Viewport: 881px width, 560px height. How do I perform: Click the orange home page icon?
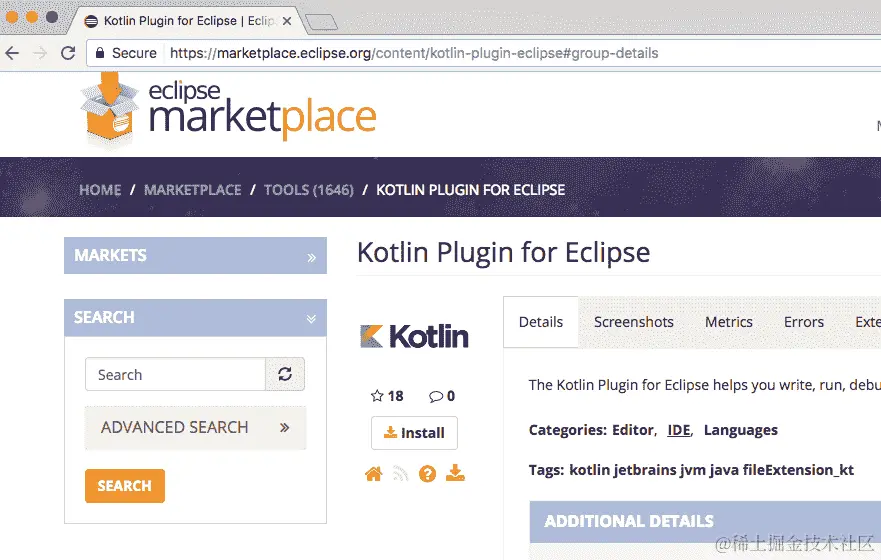point(374,474)
